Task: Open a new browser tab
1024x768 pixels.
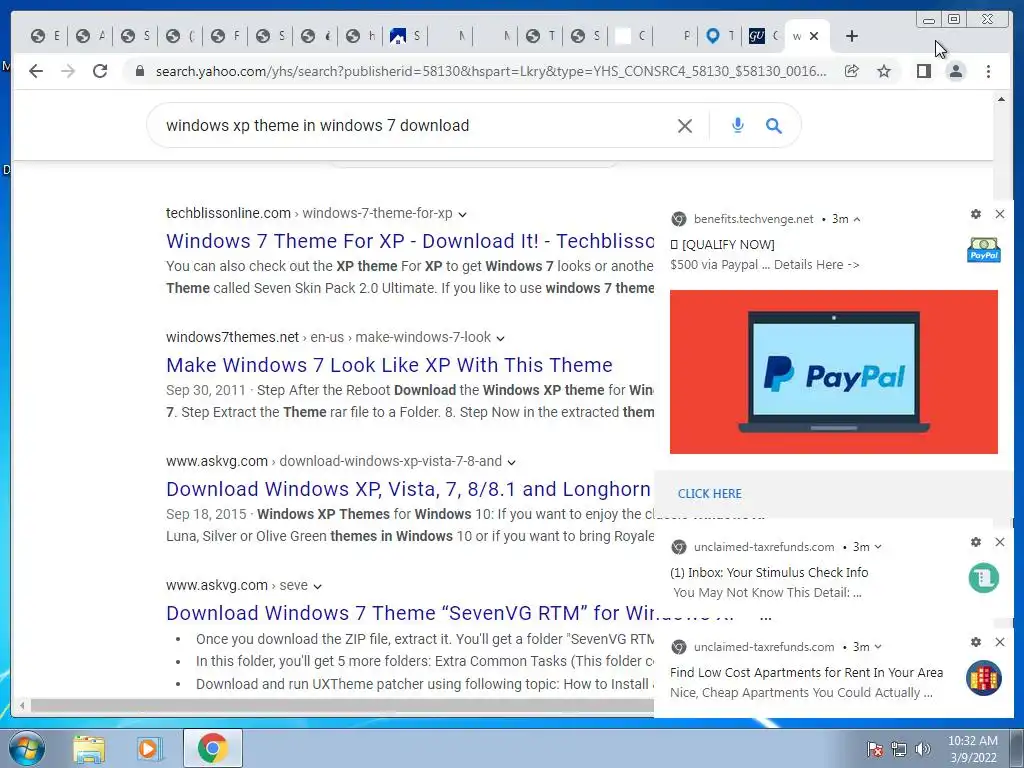Action: click(x=852, y=37)
